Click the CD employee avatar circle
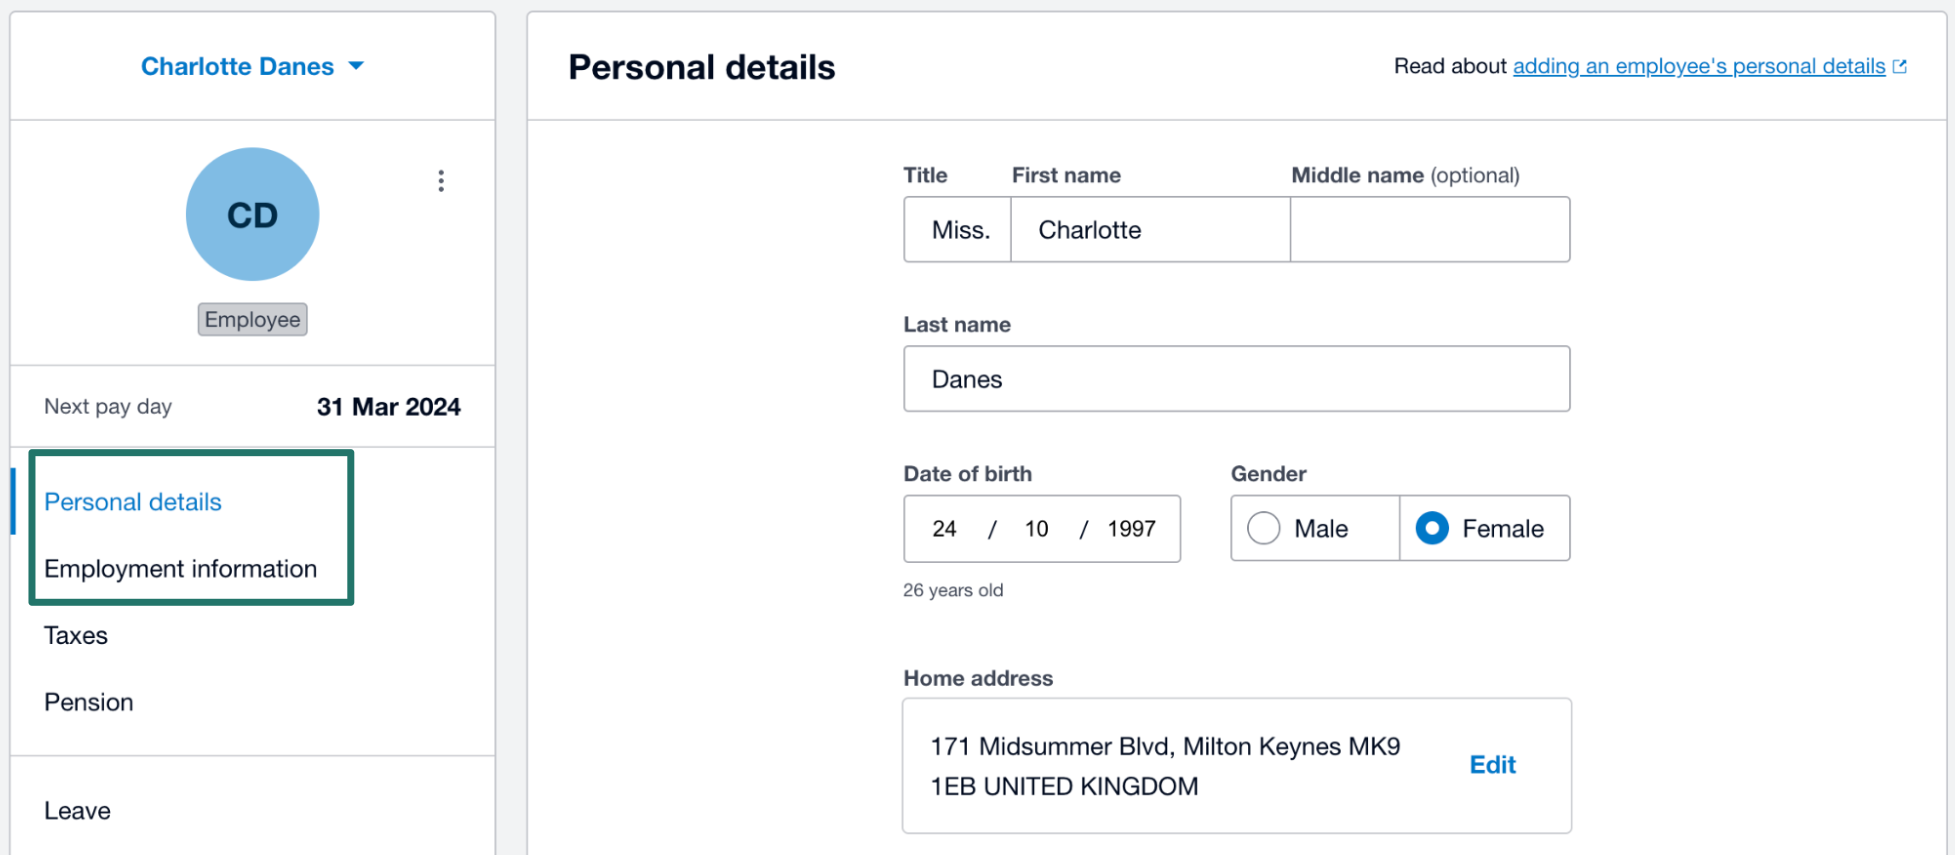The height and width of the screenshot is (855, 1955). click(x=253, y=214)
